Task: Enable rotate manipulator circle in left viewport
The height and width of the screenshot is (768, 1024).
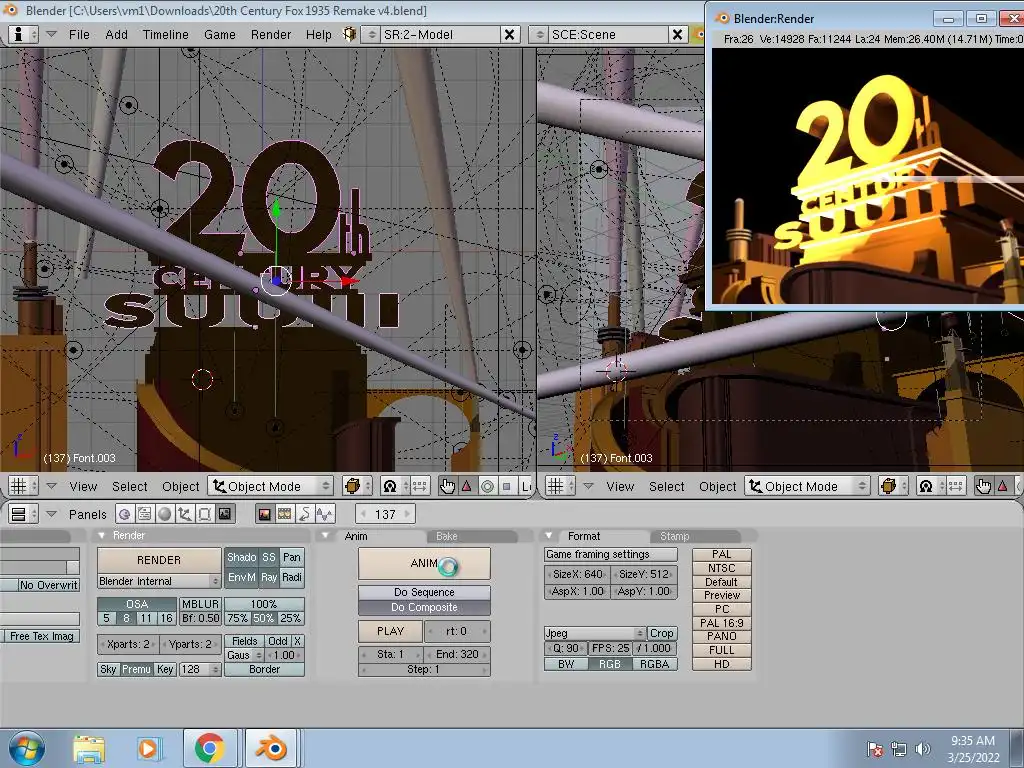Action: point(487,486)
